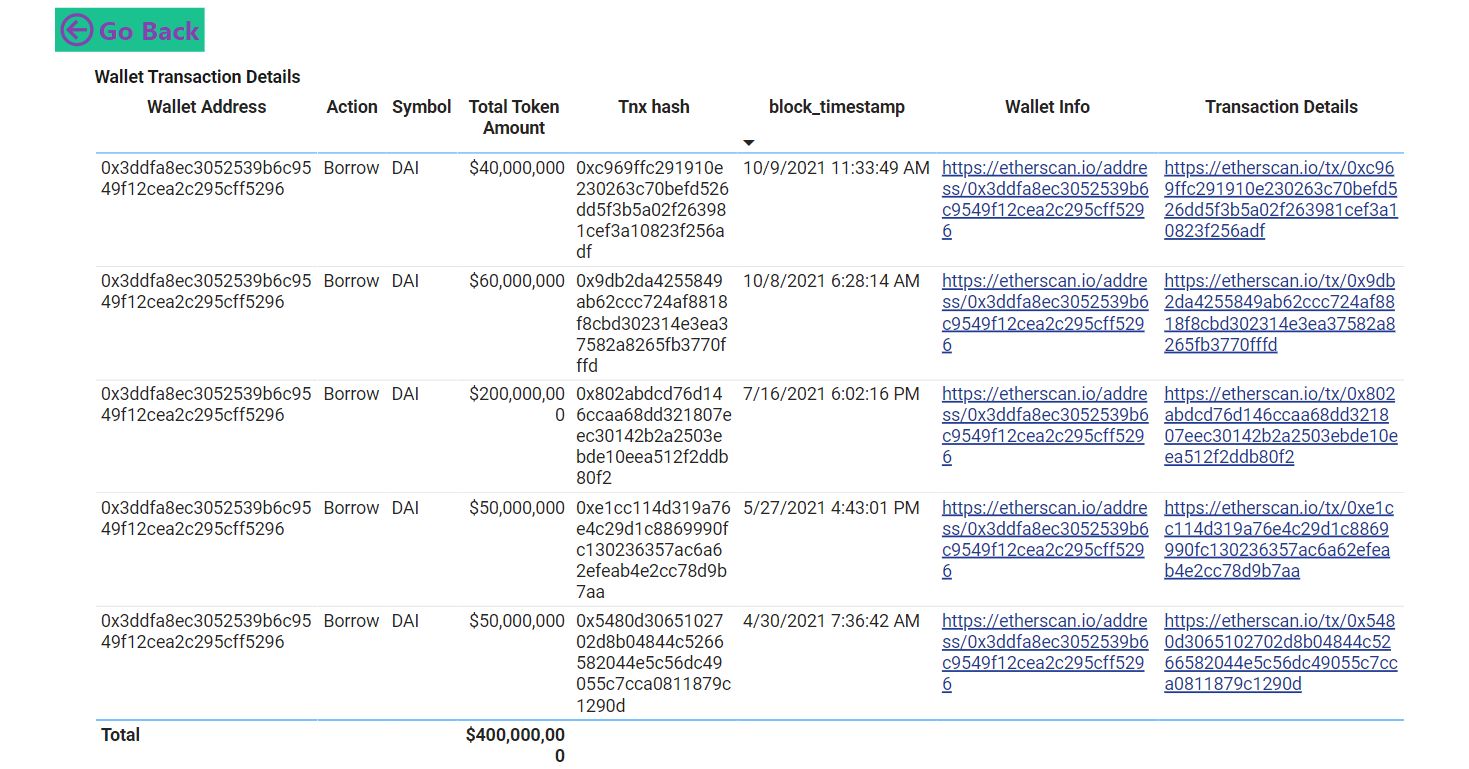Click the Symbol column header
The height and width of the screenshot is (769, 1469).
click(x=422, y=107)
